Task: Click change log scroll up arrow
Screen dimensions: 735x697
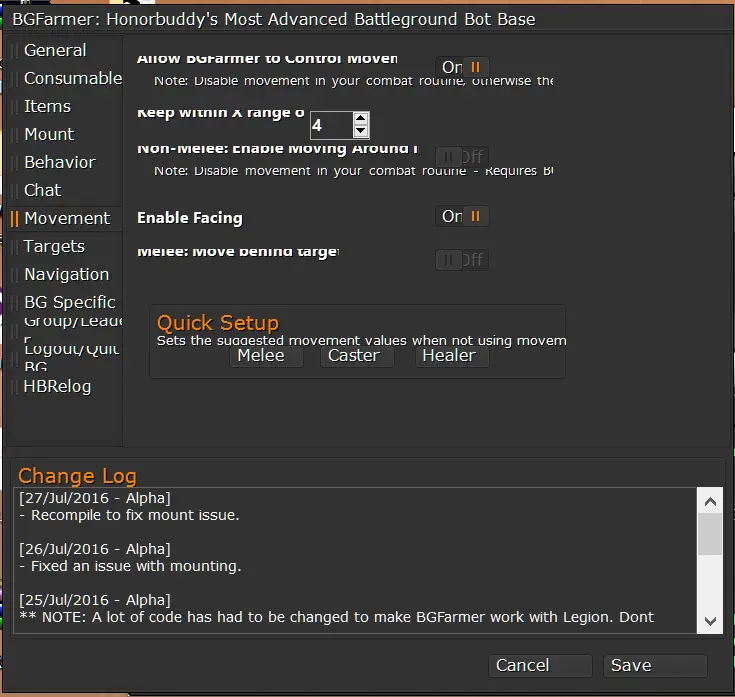Action: tap(710, 502)
